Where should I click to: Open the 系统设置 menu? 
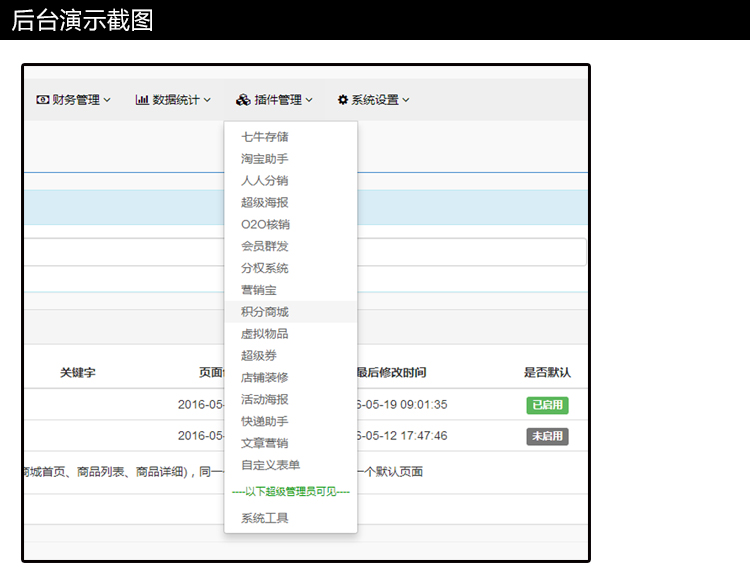pyautogui.click(x=374, y=100)
